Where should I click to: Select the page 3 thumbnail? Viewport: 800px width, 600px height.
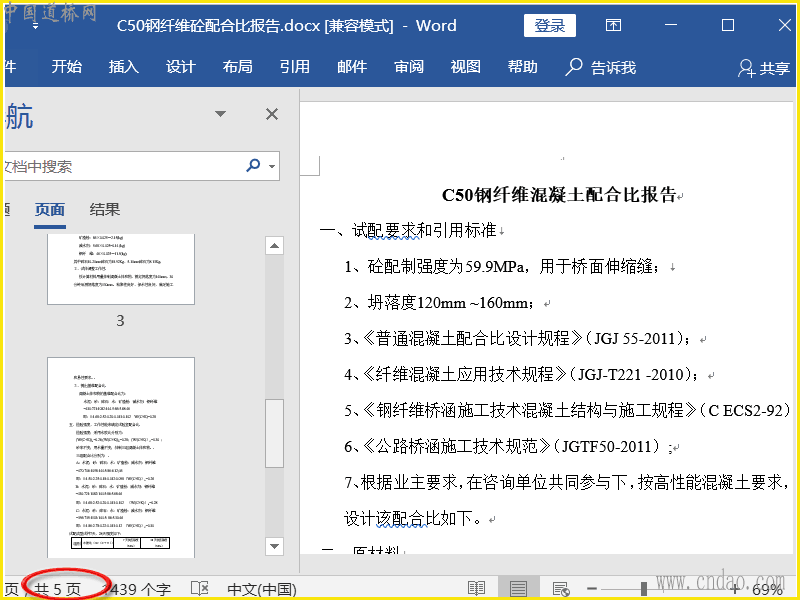121,269
